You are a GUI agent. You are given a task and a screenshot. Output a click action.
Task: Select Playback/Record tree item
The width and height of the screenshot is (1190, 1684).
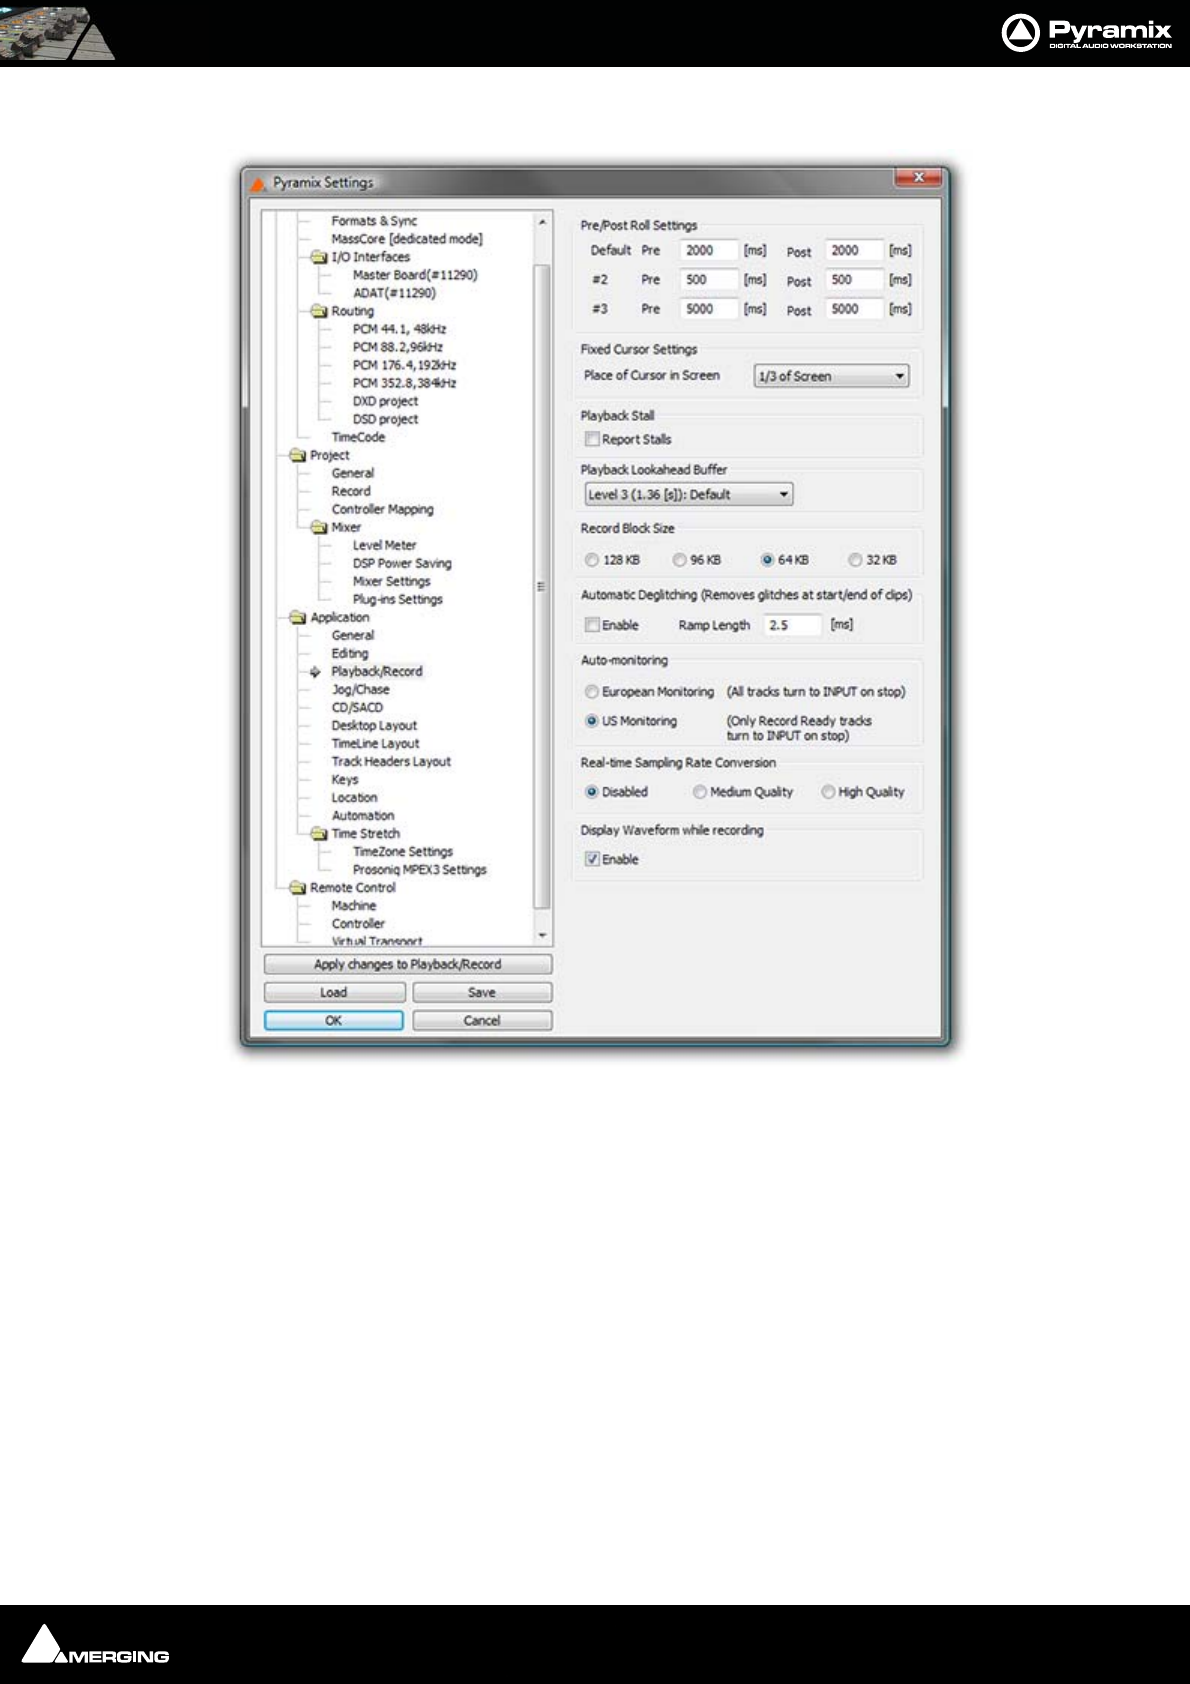[377, 671]
